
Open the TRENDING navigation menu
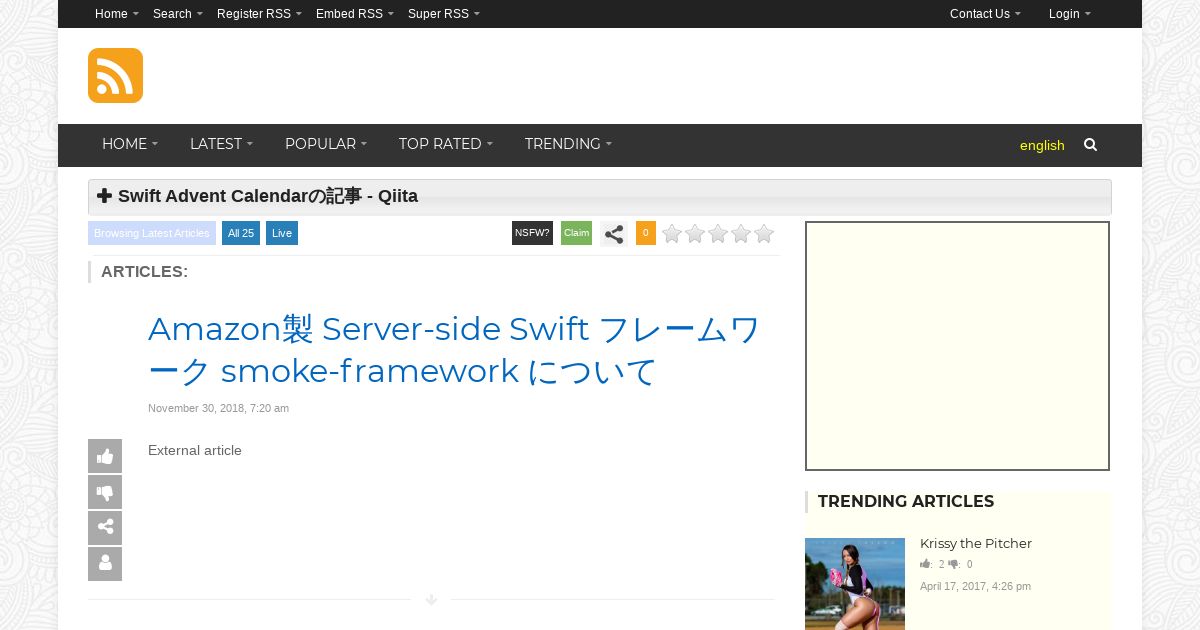click(568, 145)
